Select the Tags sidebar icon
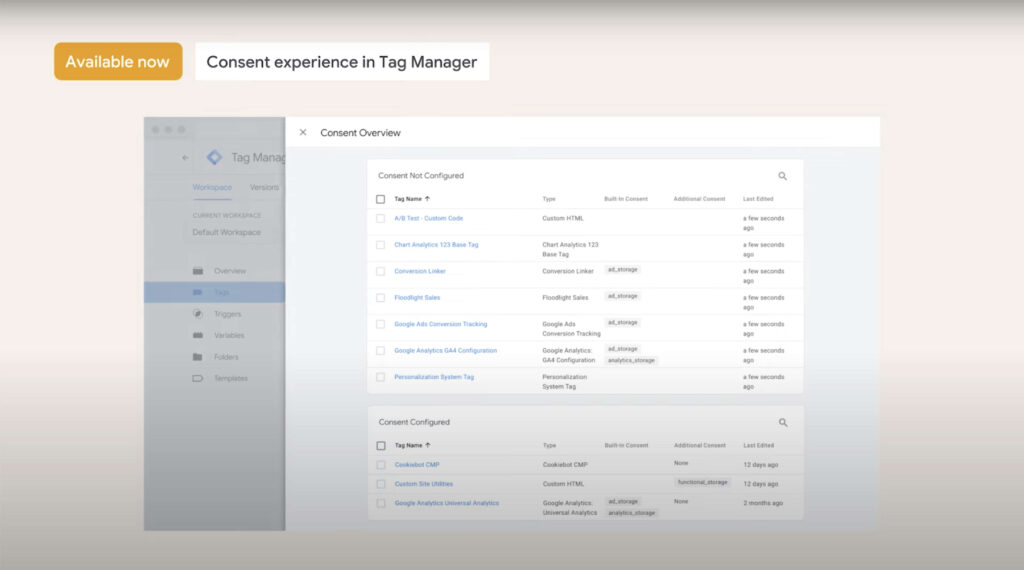Screen dimensions: 1024x570 coord(198,293)
